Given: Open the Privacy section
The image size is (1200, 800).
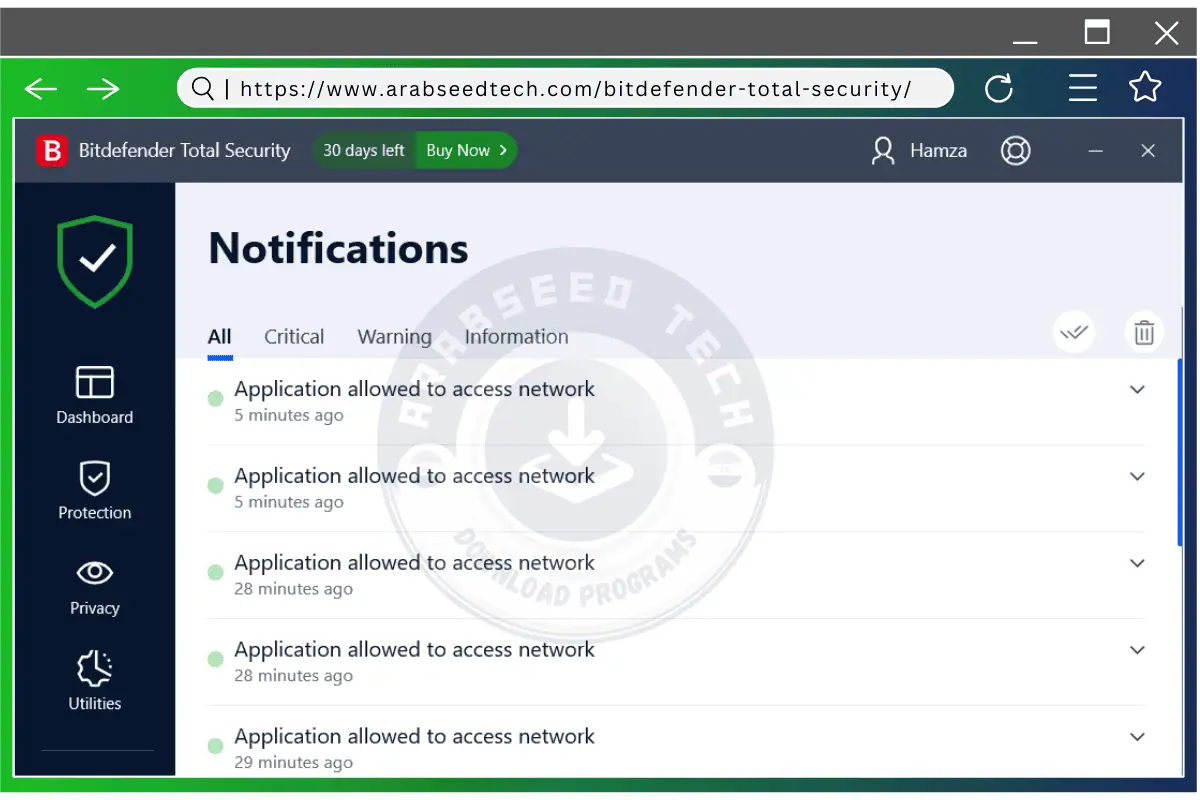Looking at the screenshot, I should point(94,587).
